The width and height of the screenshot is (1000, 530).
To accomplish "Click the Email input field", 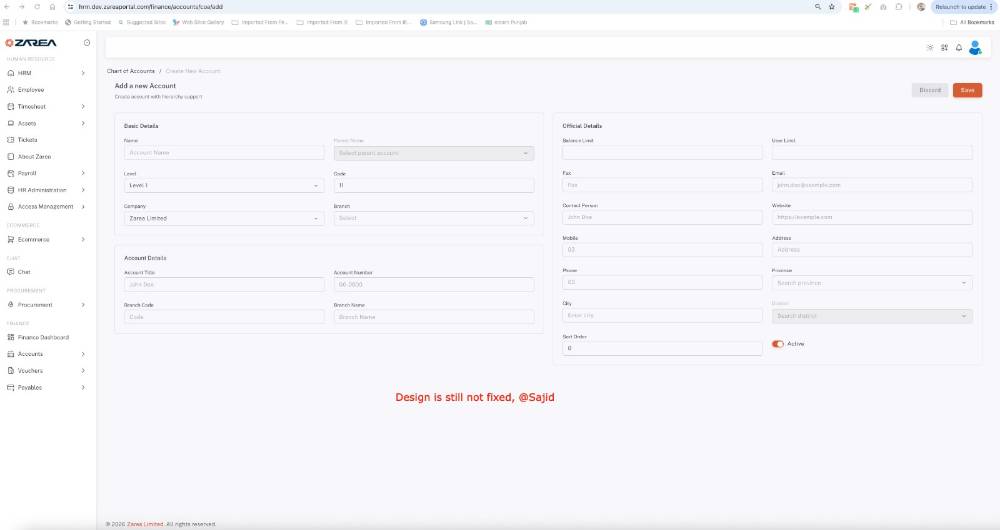I will point(872,185).
